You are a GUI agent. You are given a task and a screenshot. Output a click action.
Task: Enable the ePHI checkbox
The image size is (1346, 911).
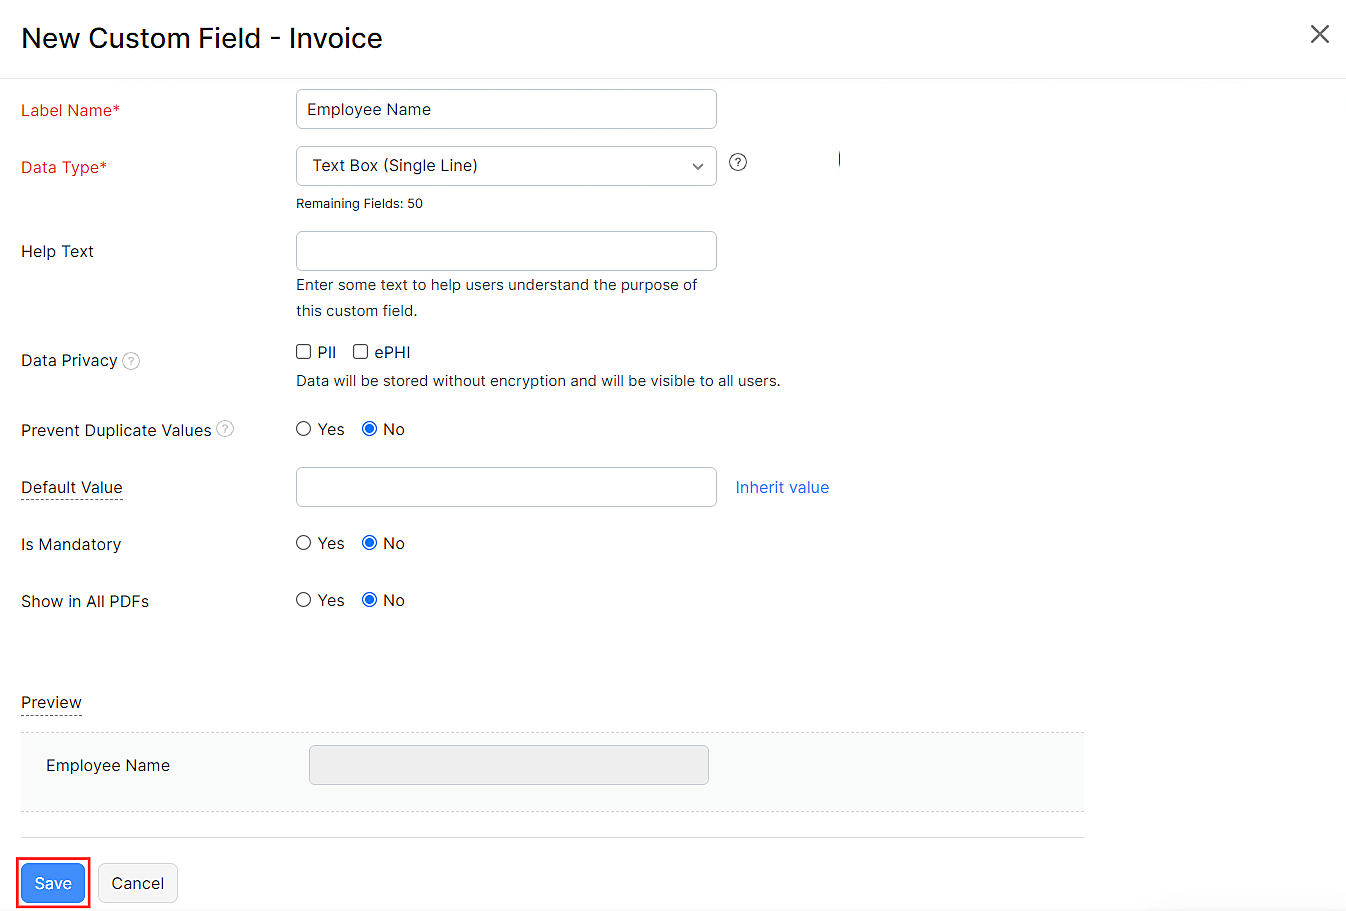[x=360, y=351]
